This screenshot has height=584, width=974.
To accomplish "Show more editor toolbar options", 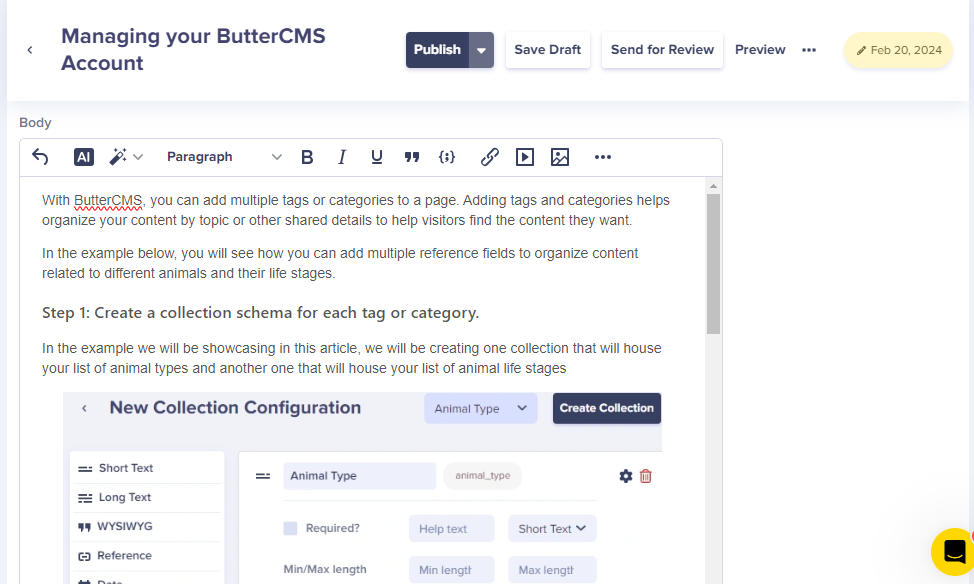I will [x=603, y=157].
